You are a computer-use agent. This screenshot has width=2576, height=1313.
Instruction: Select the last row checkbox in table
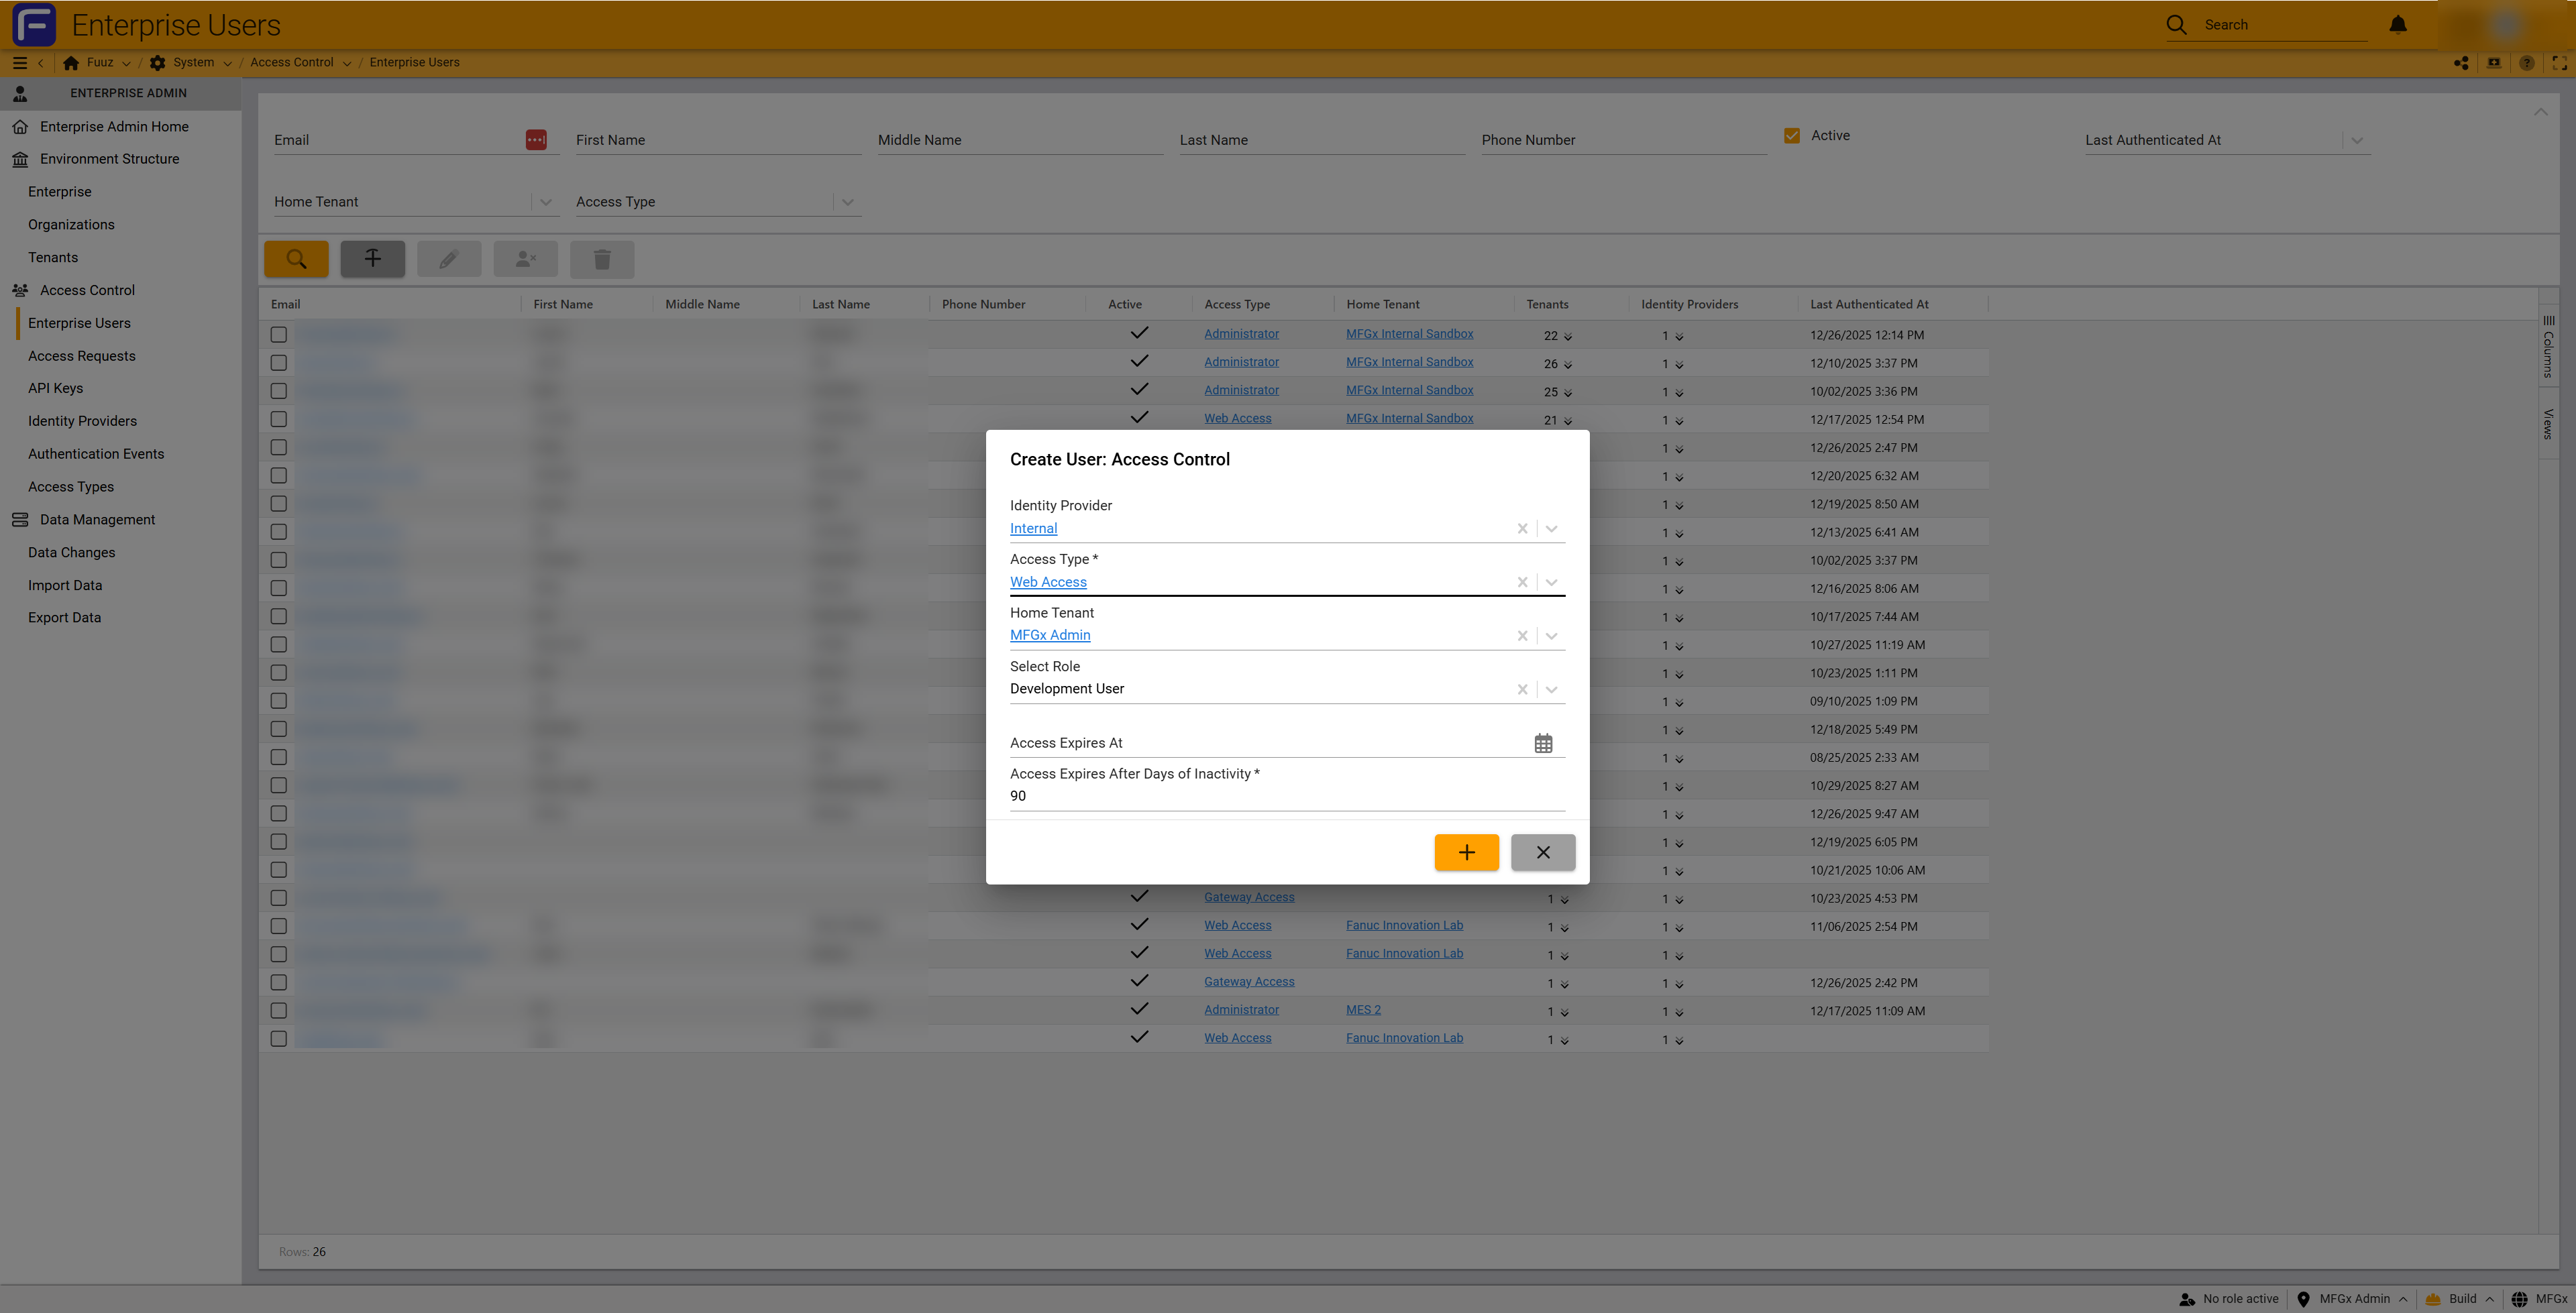[279, 1039]
